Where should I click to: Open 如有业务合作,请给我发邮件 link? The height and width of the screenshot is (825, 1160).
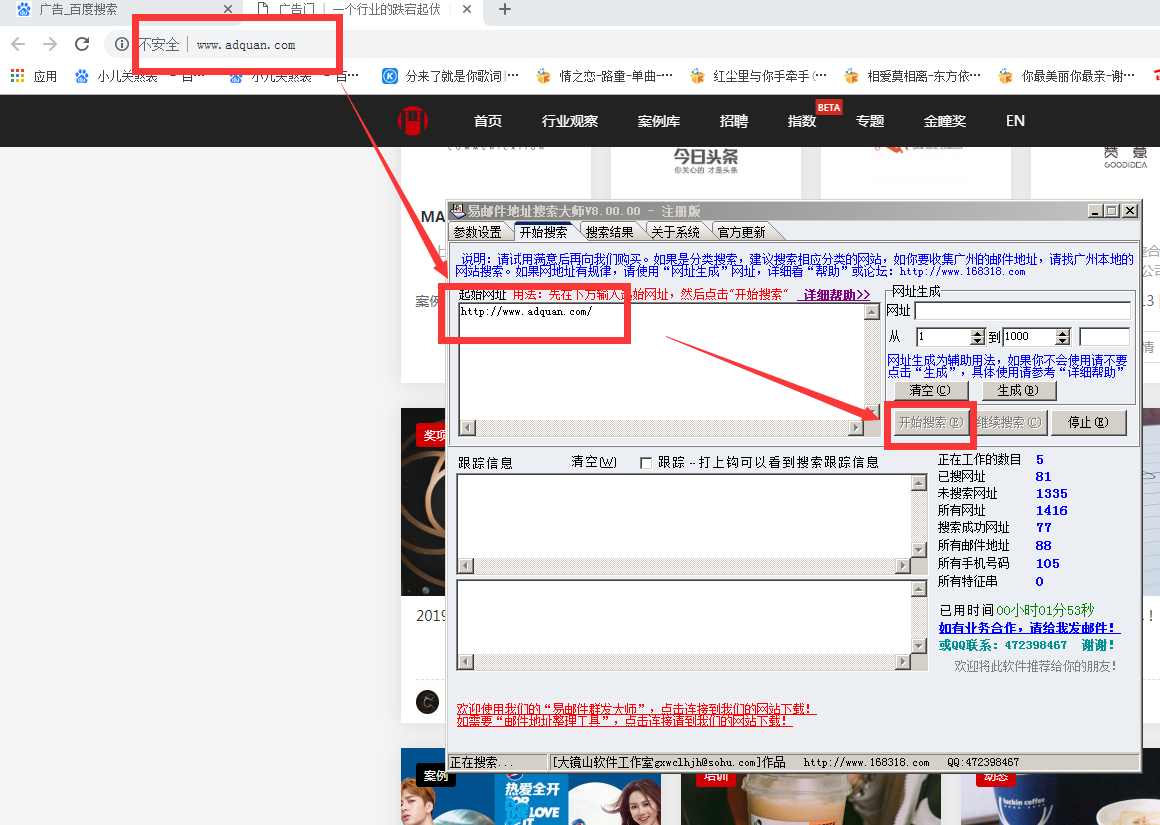click(1029, 627)
